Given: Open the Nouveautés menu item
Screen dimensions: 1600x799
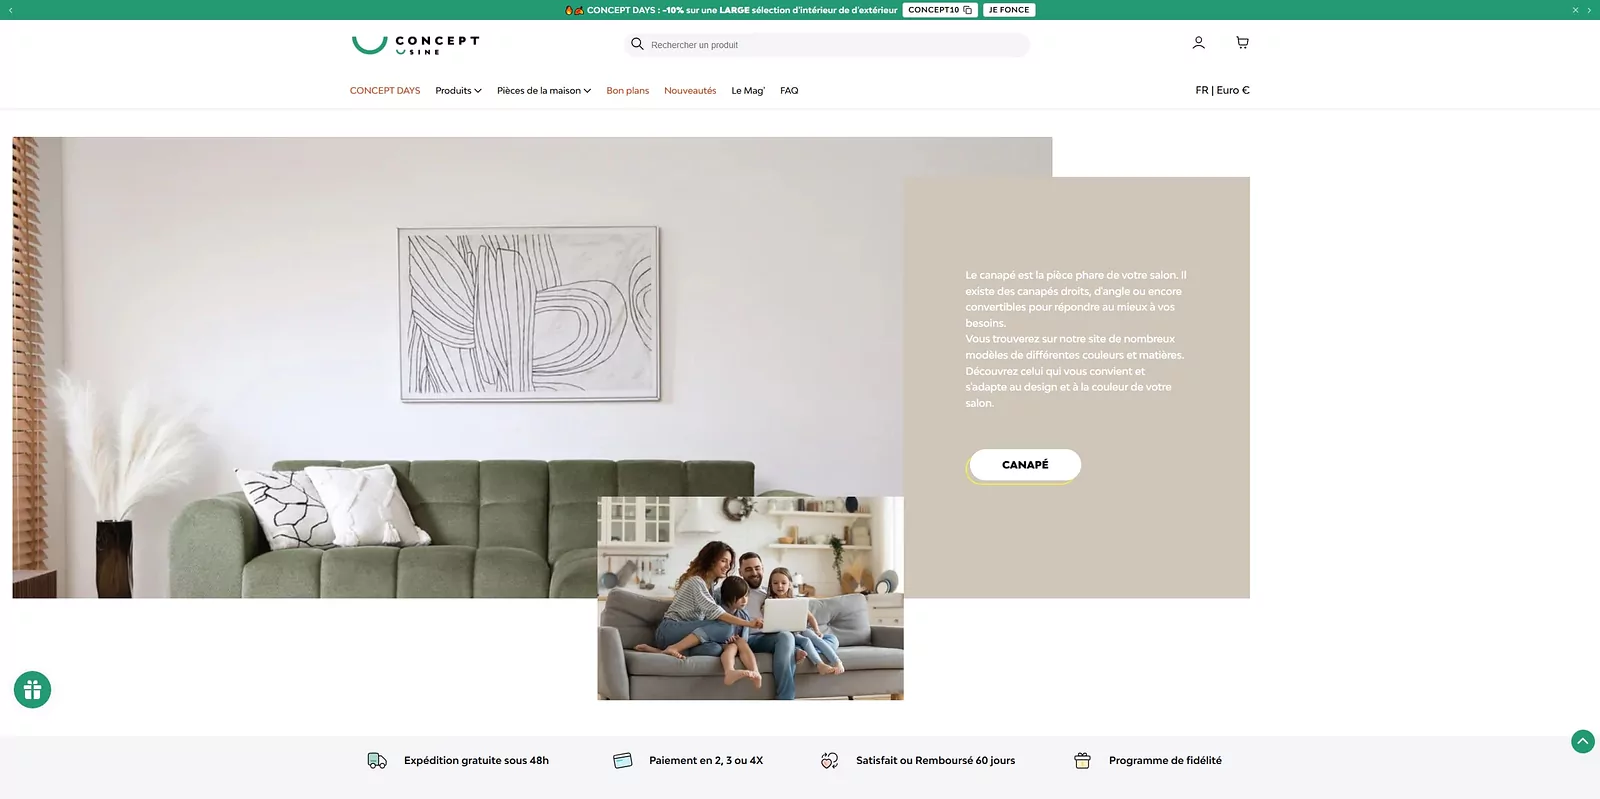Looking at the screenshot, I should pyautogui.click(x=690, y=91).
